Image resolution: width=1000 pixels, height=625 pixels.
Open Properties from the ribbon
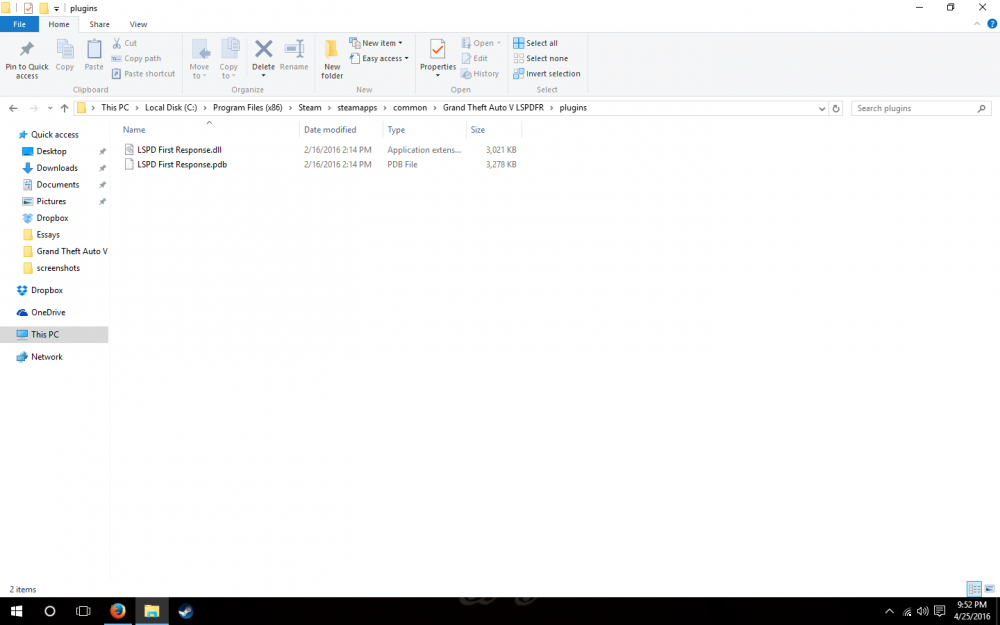tap(438, 58)
